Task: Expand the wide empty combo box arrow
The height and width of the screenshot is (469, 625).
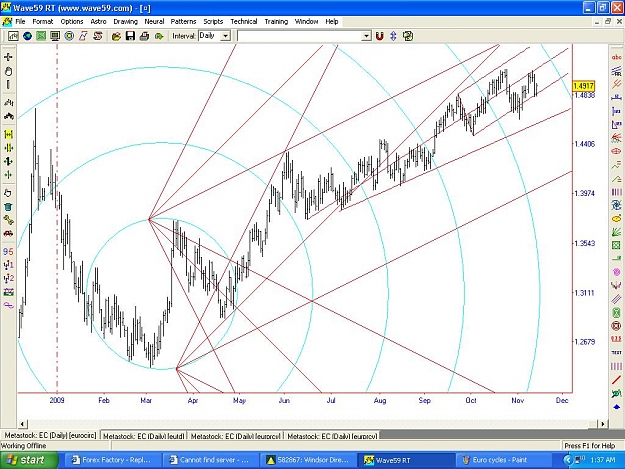Action: (366, 36)
